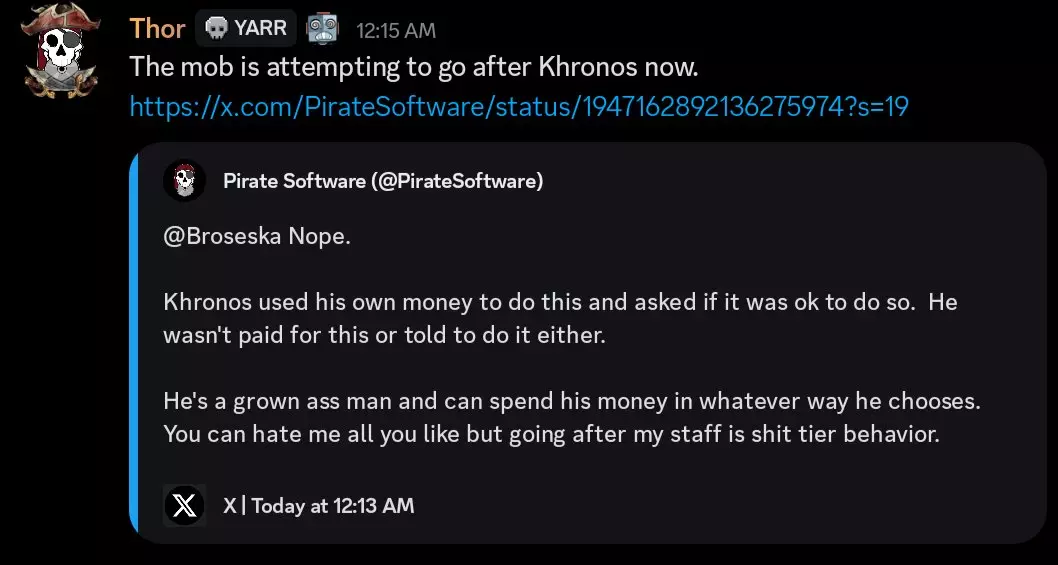Click the "Khronos used his own money" paragraph
The image size is (1058, 565).
[x=560, y=319]
